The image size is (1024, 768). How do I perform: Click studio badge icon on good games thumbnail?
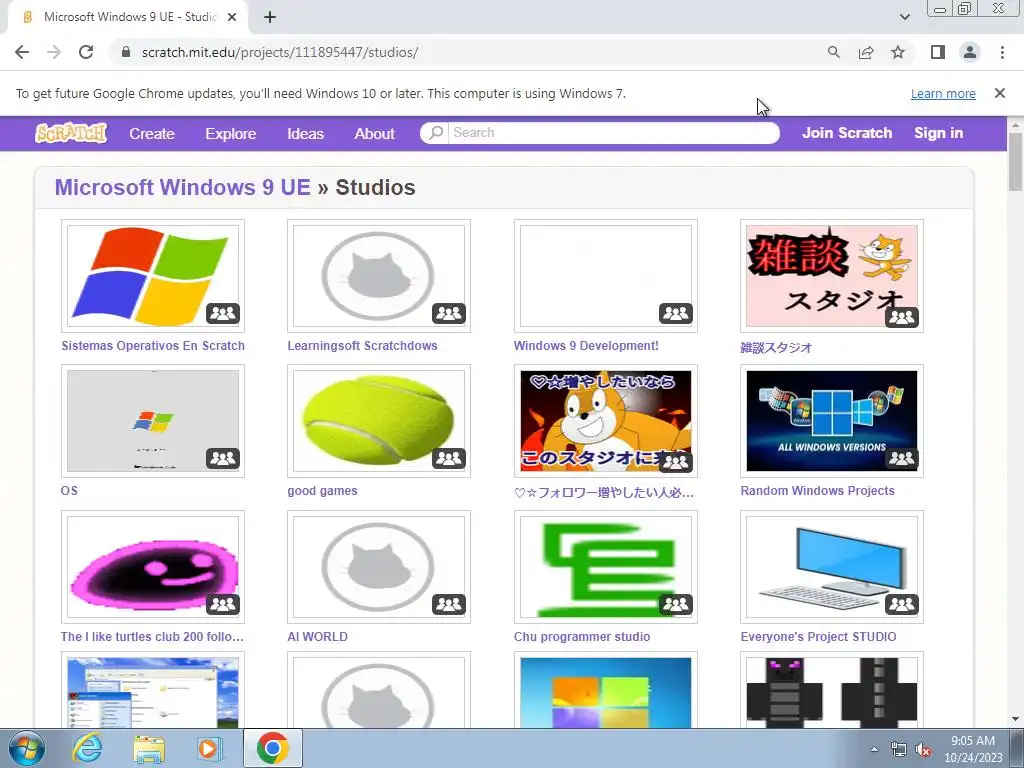449,458
